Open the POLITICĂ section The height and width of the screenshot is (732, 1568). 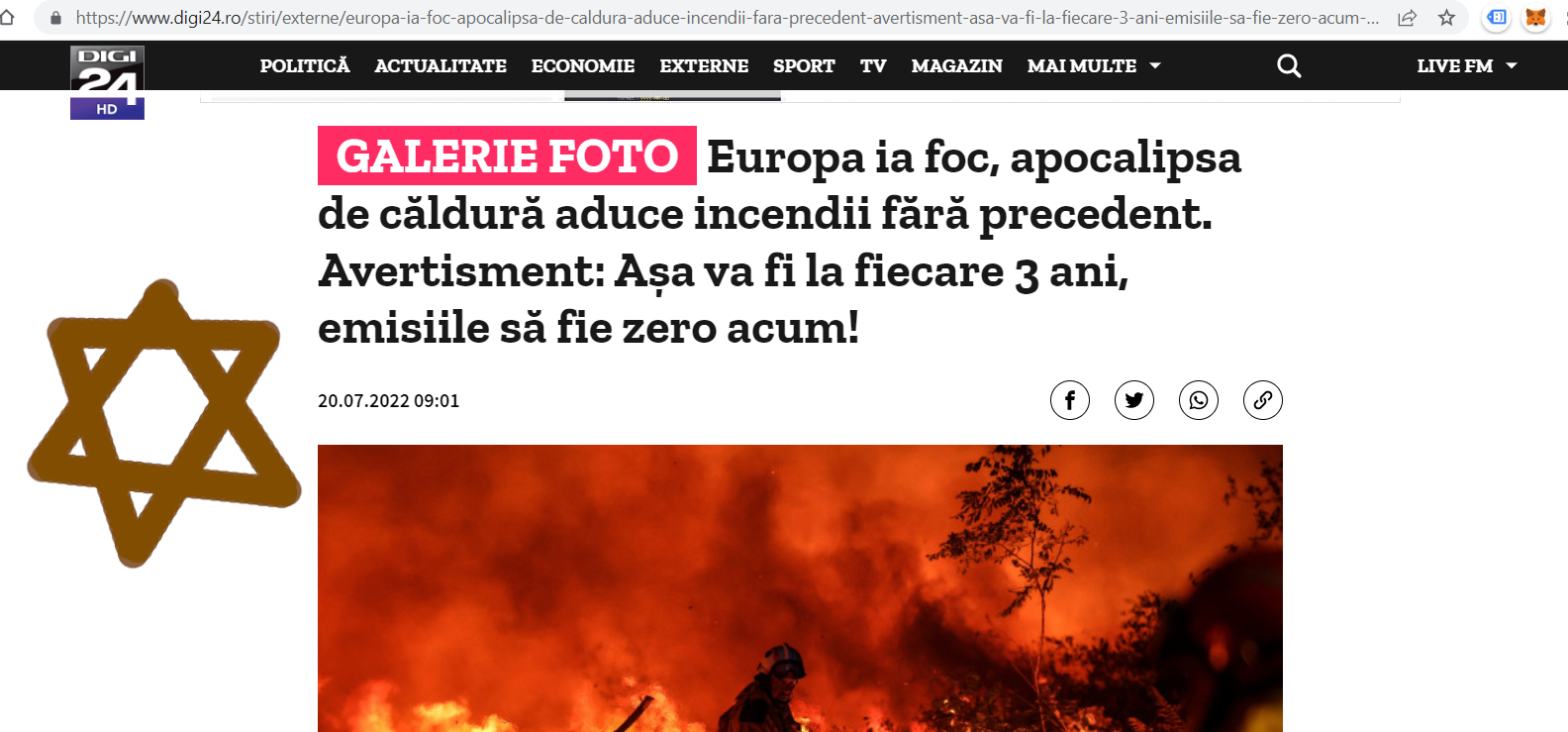[x=305, y=66]
